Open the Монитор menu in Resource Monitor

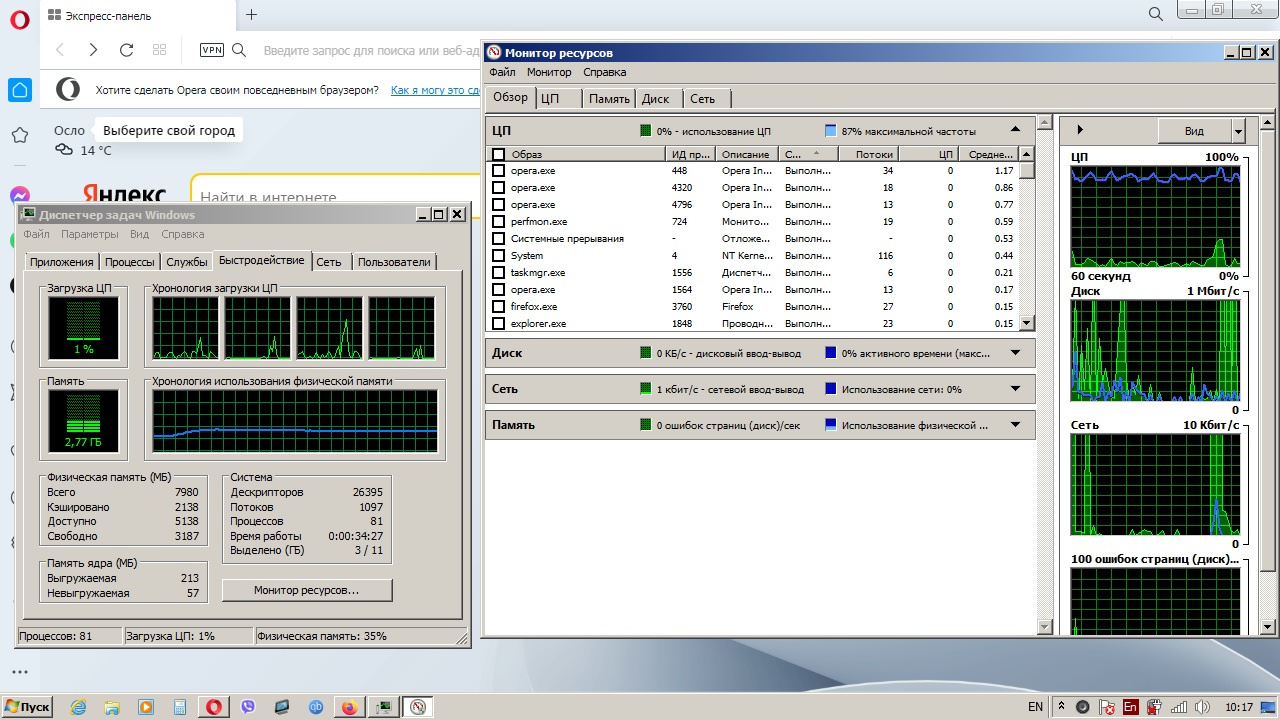tap(549, 72)
